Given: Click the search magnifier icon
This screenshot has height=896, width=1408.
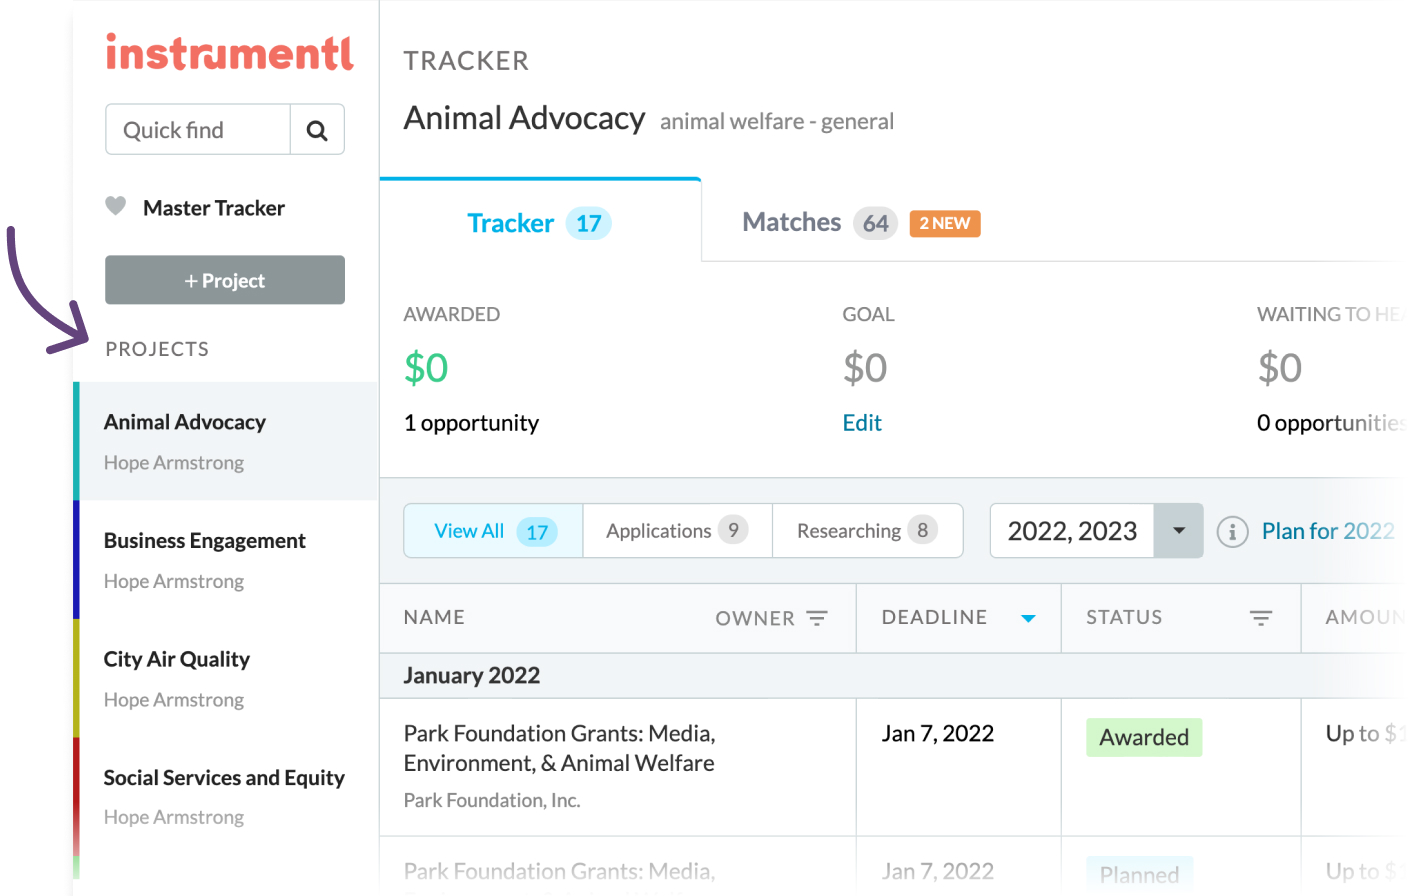Looking at the screenshot, I should coord(317,129).
